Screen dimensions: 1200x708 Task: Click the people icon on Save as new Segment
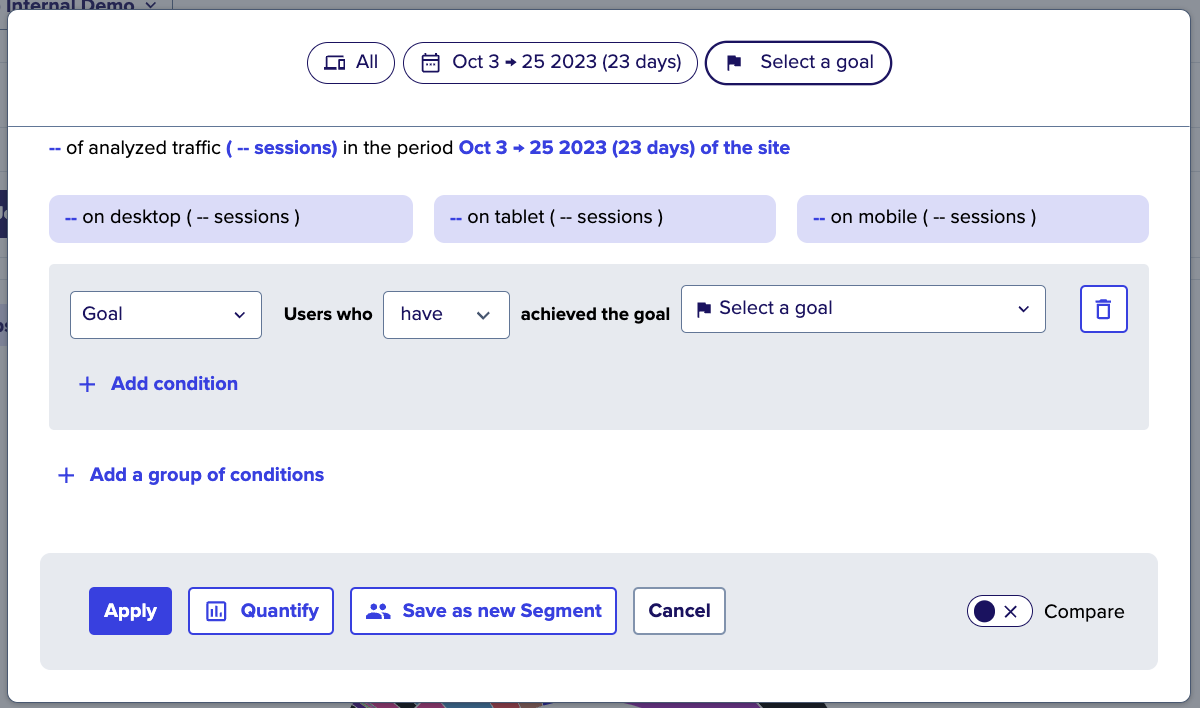tap(379, 610)
